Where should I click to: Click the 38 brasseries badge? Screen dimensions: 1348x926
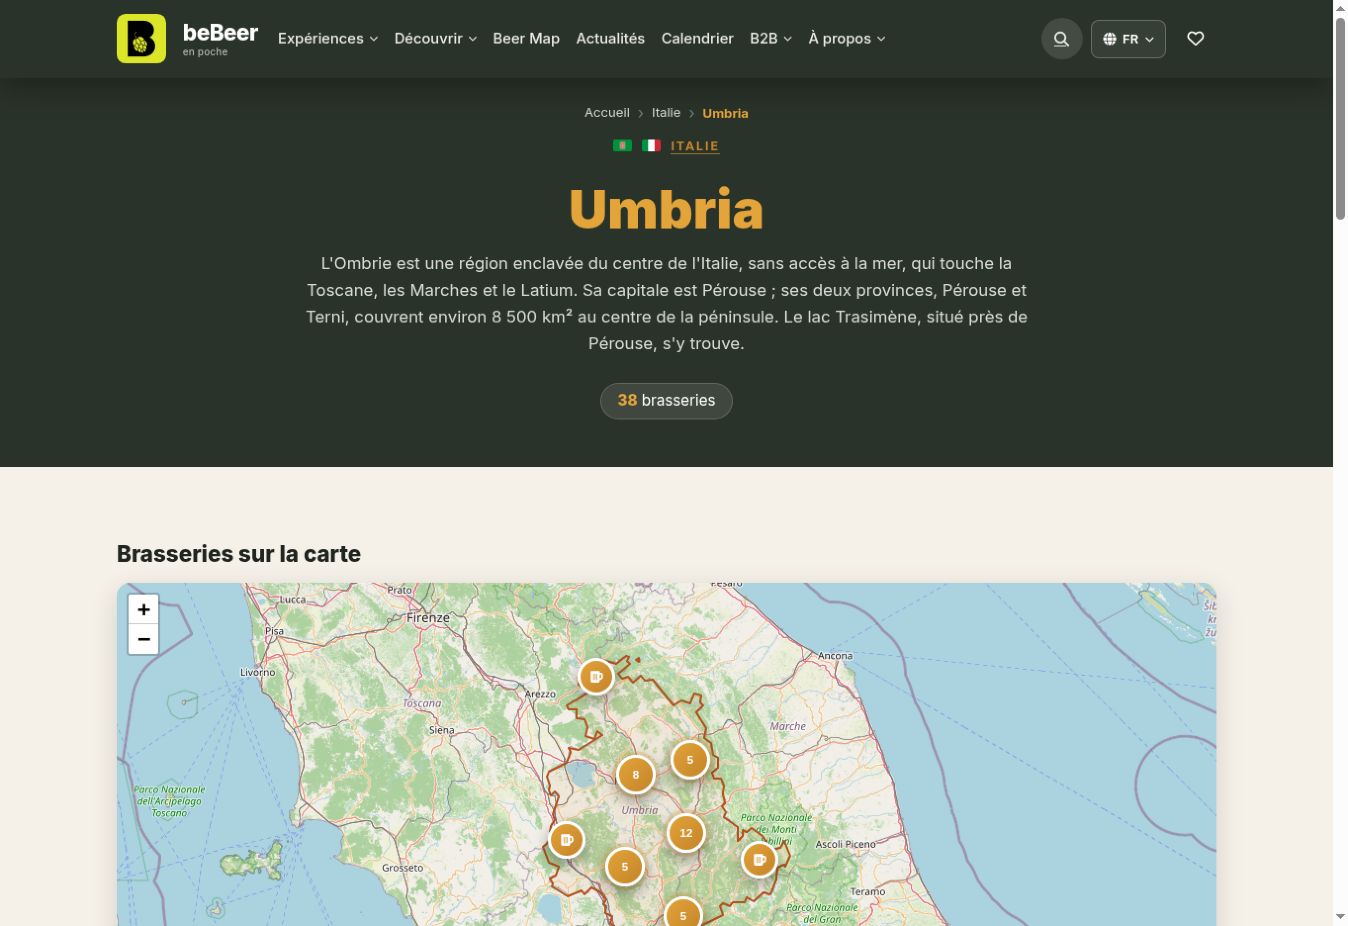(666, 401)
